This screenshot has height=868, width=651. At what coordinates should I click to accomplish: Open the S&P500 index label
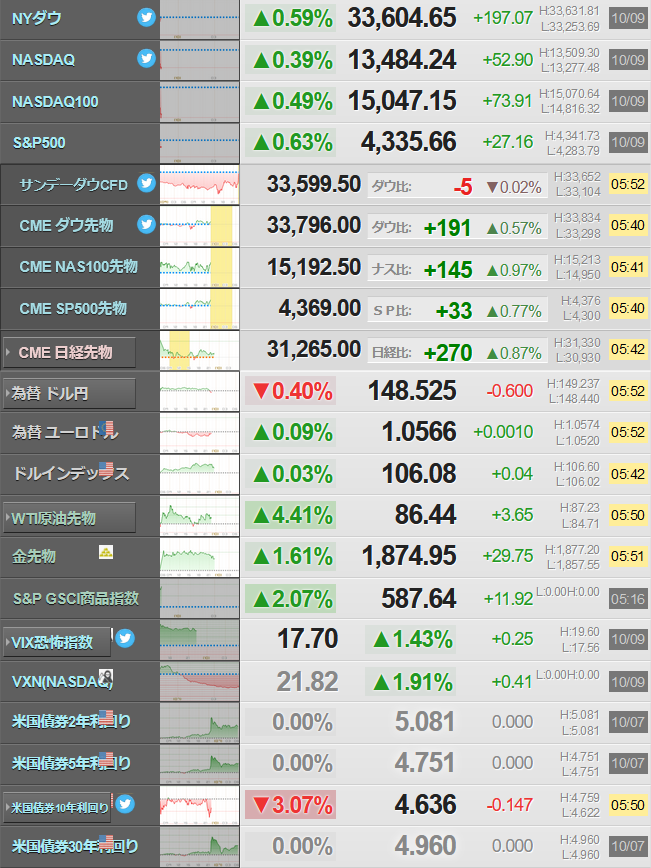click(39, 143)
